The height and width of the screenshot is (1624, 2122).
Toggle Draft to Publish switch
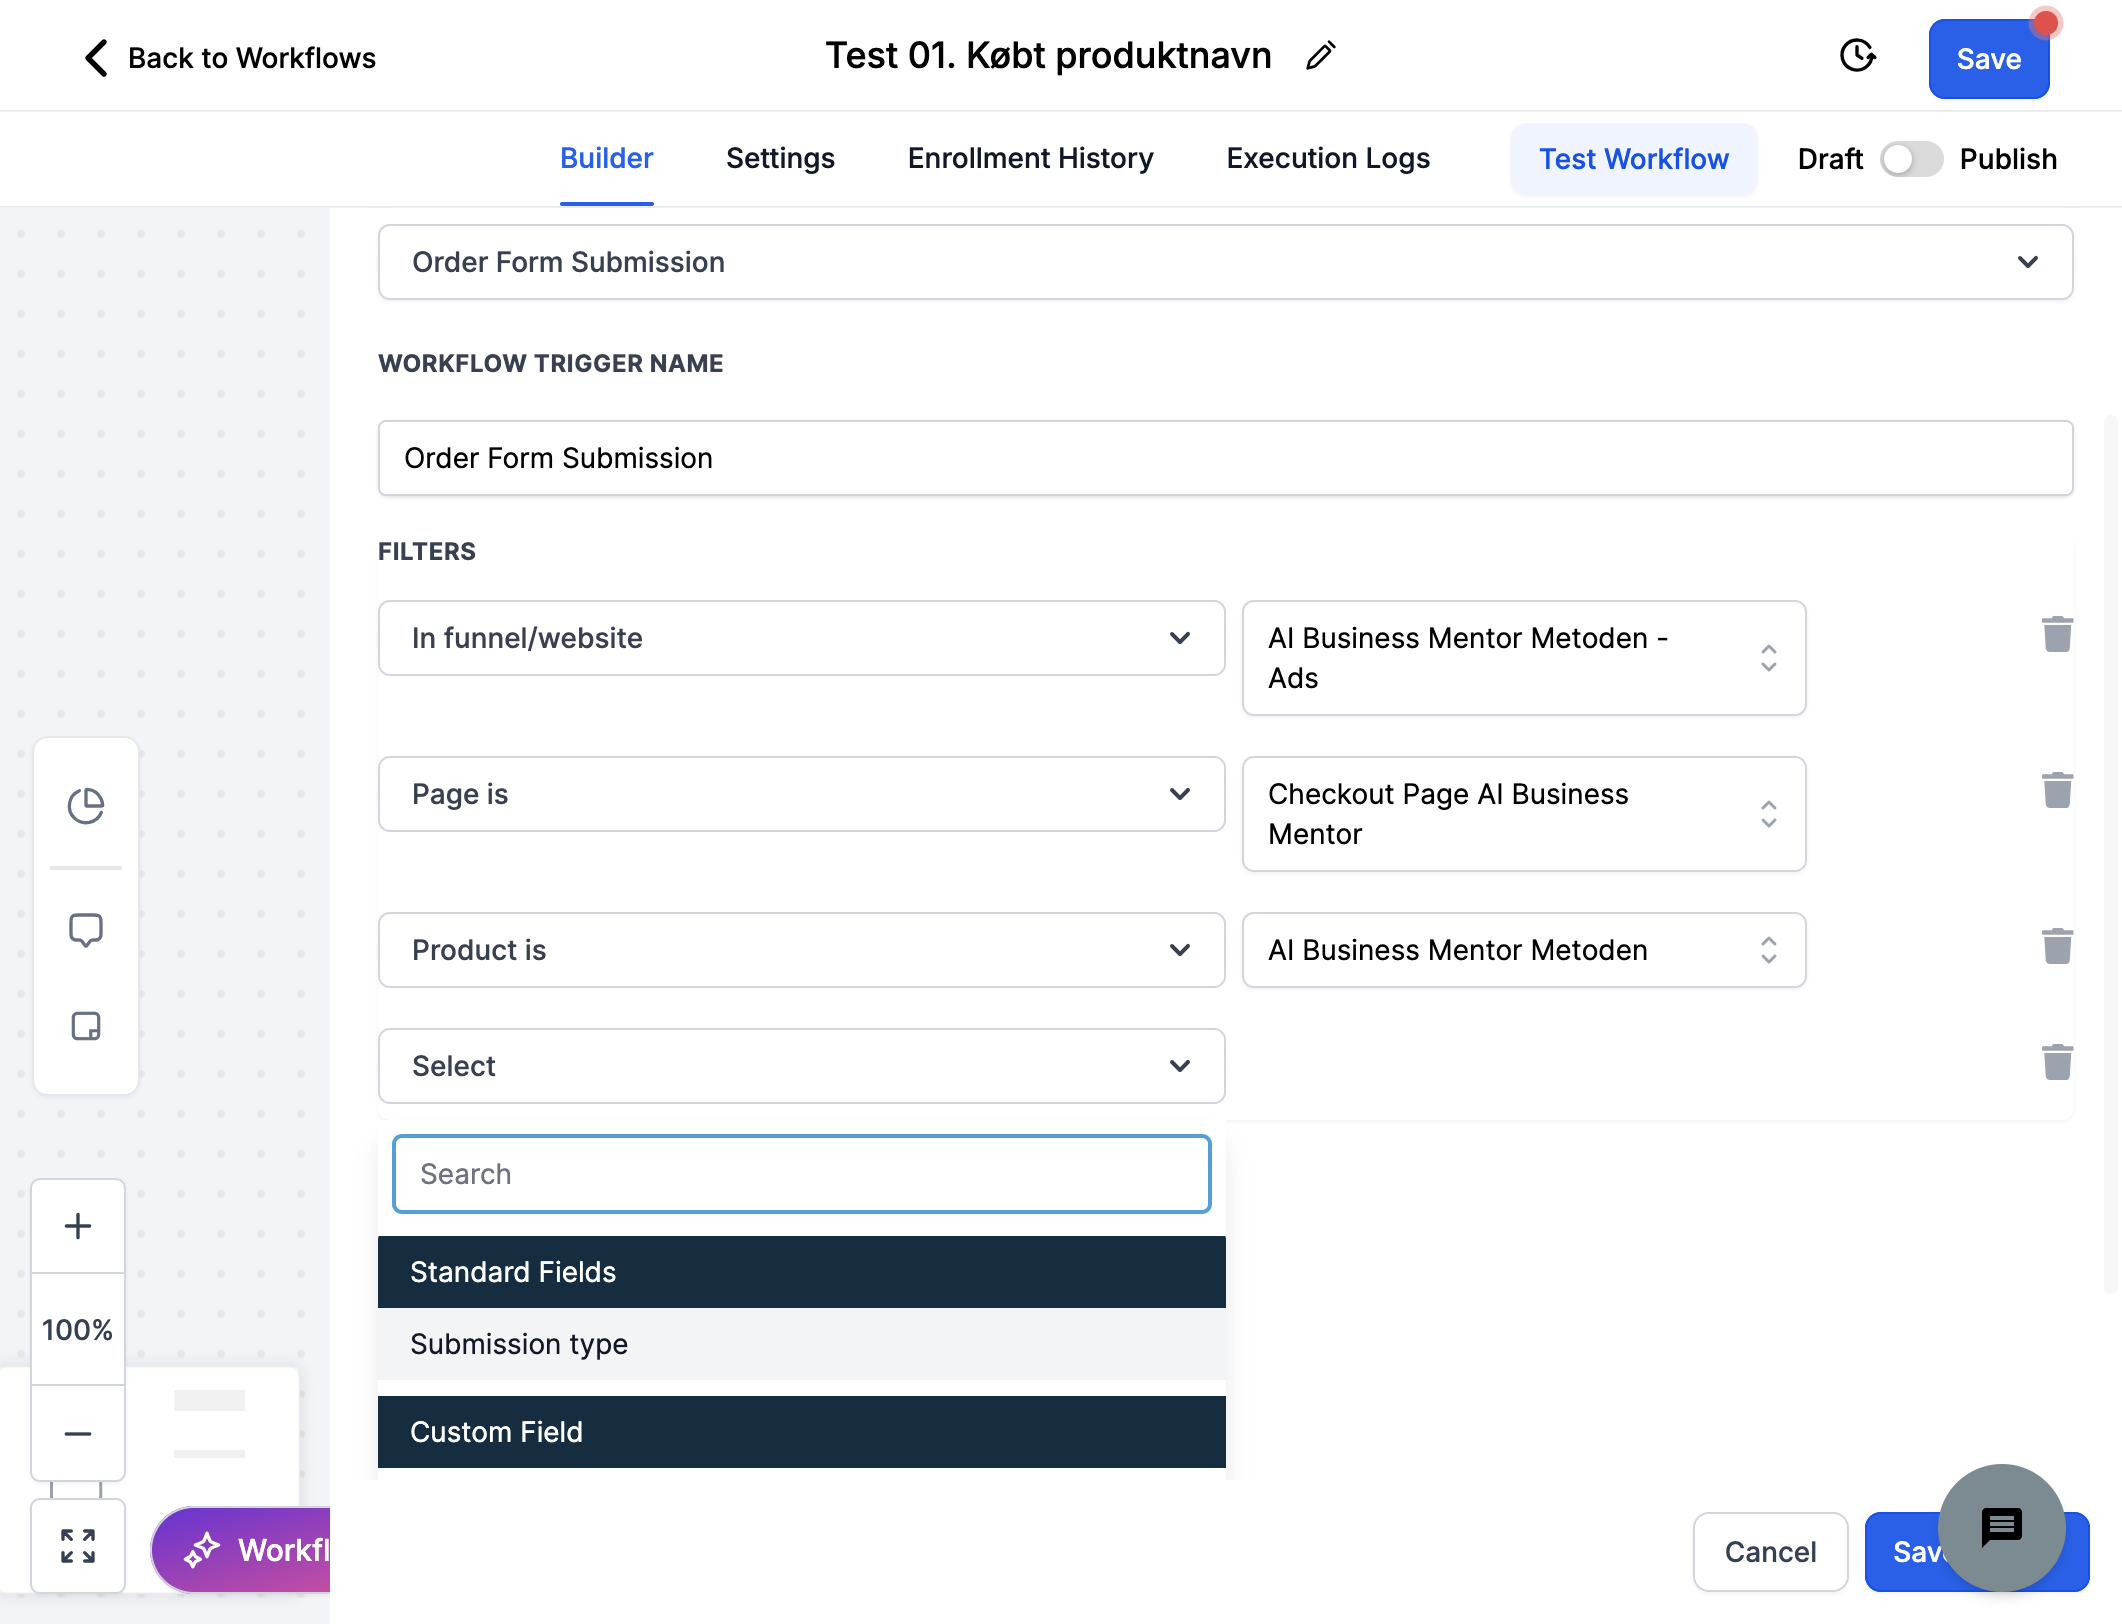pyautogui.click(x=1910, y=159)
